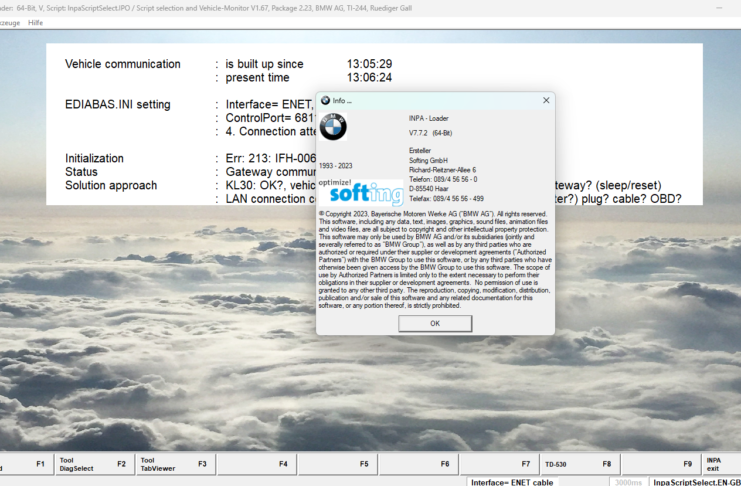Click the empty F4 function button
Screen dimensions: 741x486
click(257, 464)
